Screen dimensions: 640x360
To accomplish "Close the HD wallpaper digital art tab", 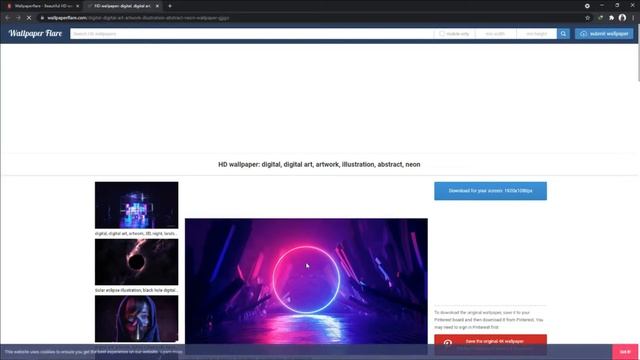I will pyautogui.click(x=157, y=6).
